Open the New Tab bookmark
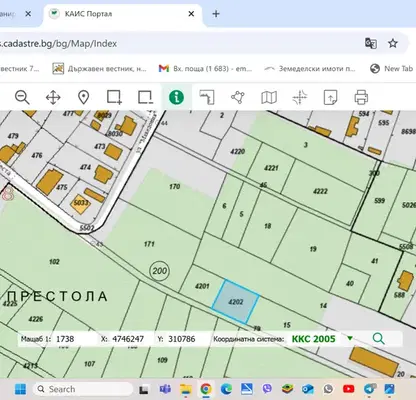 pos(392,69)
